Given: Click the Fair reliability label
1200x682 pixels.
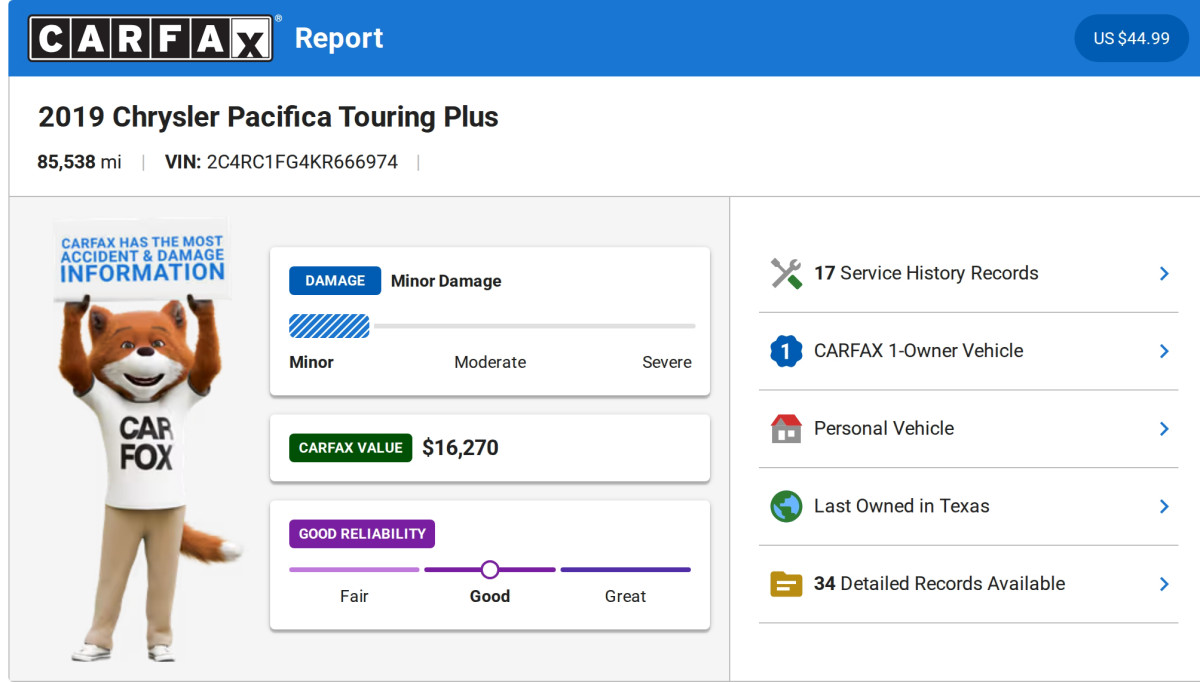Looking at the screenshot, I should point(354,596).
